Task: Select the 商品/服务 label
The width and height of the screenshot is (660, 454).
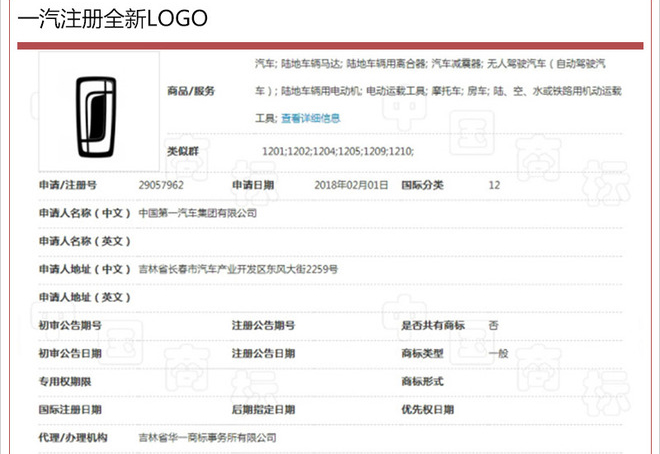Action: click(191, 91)
